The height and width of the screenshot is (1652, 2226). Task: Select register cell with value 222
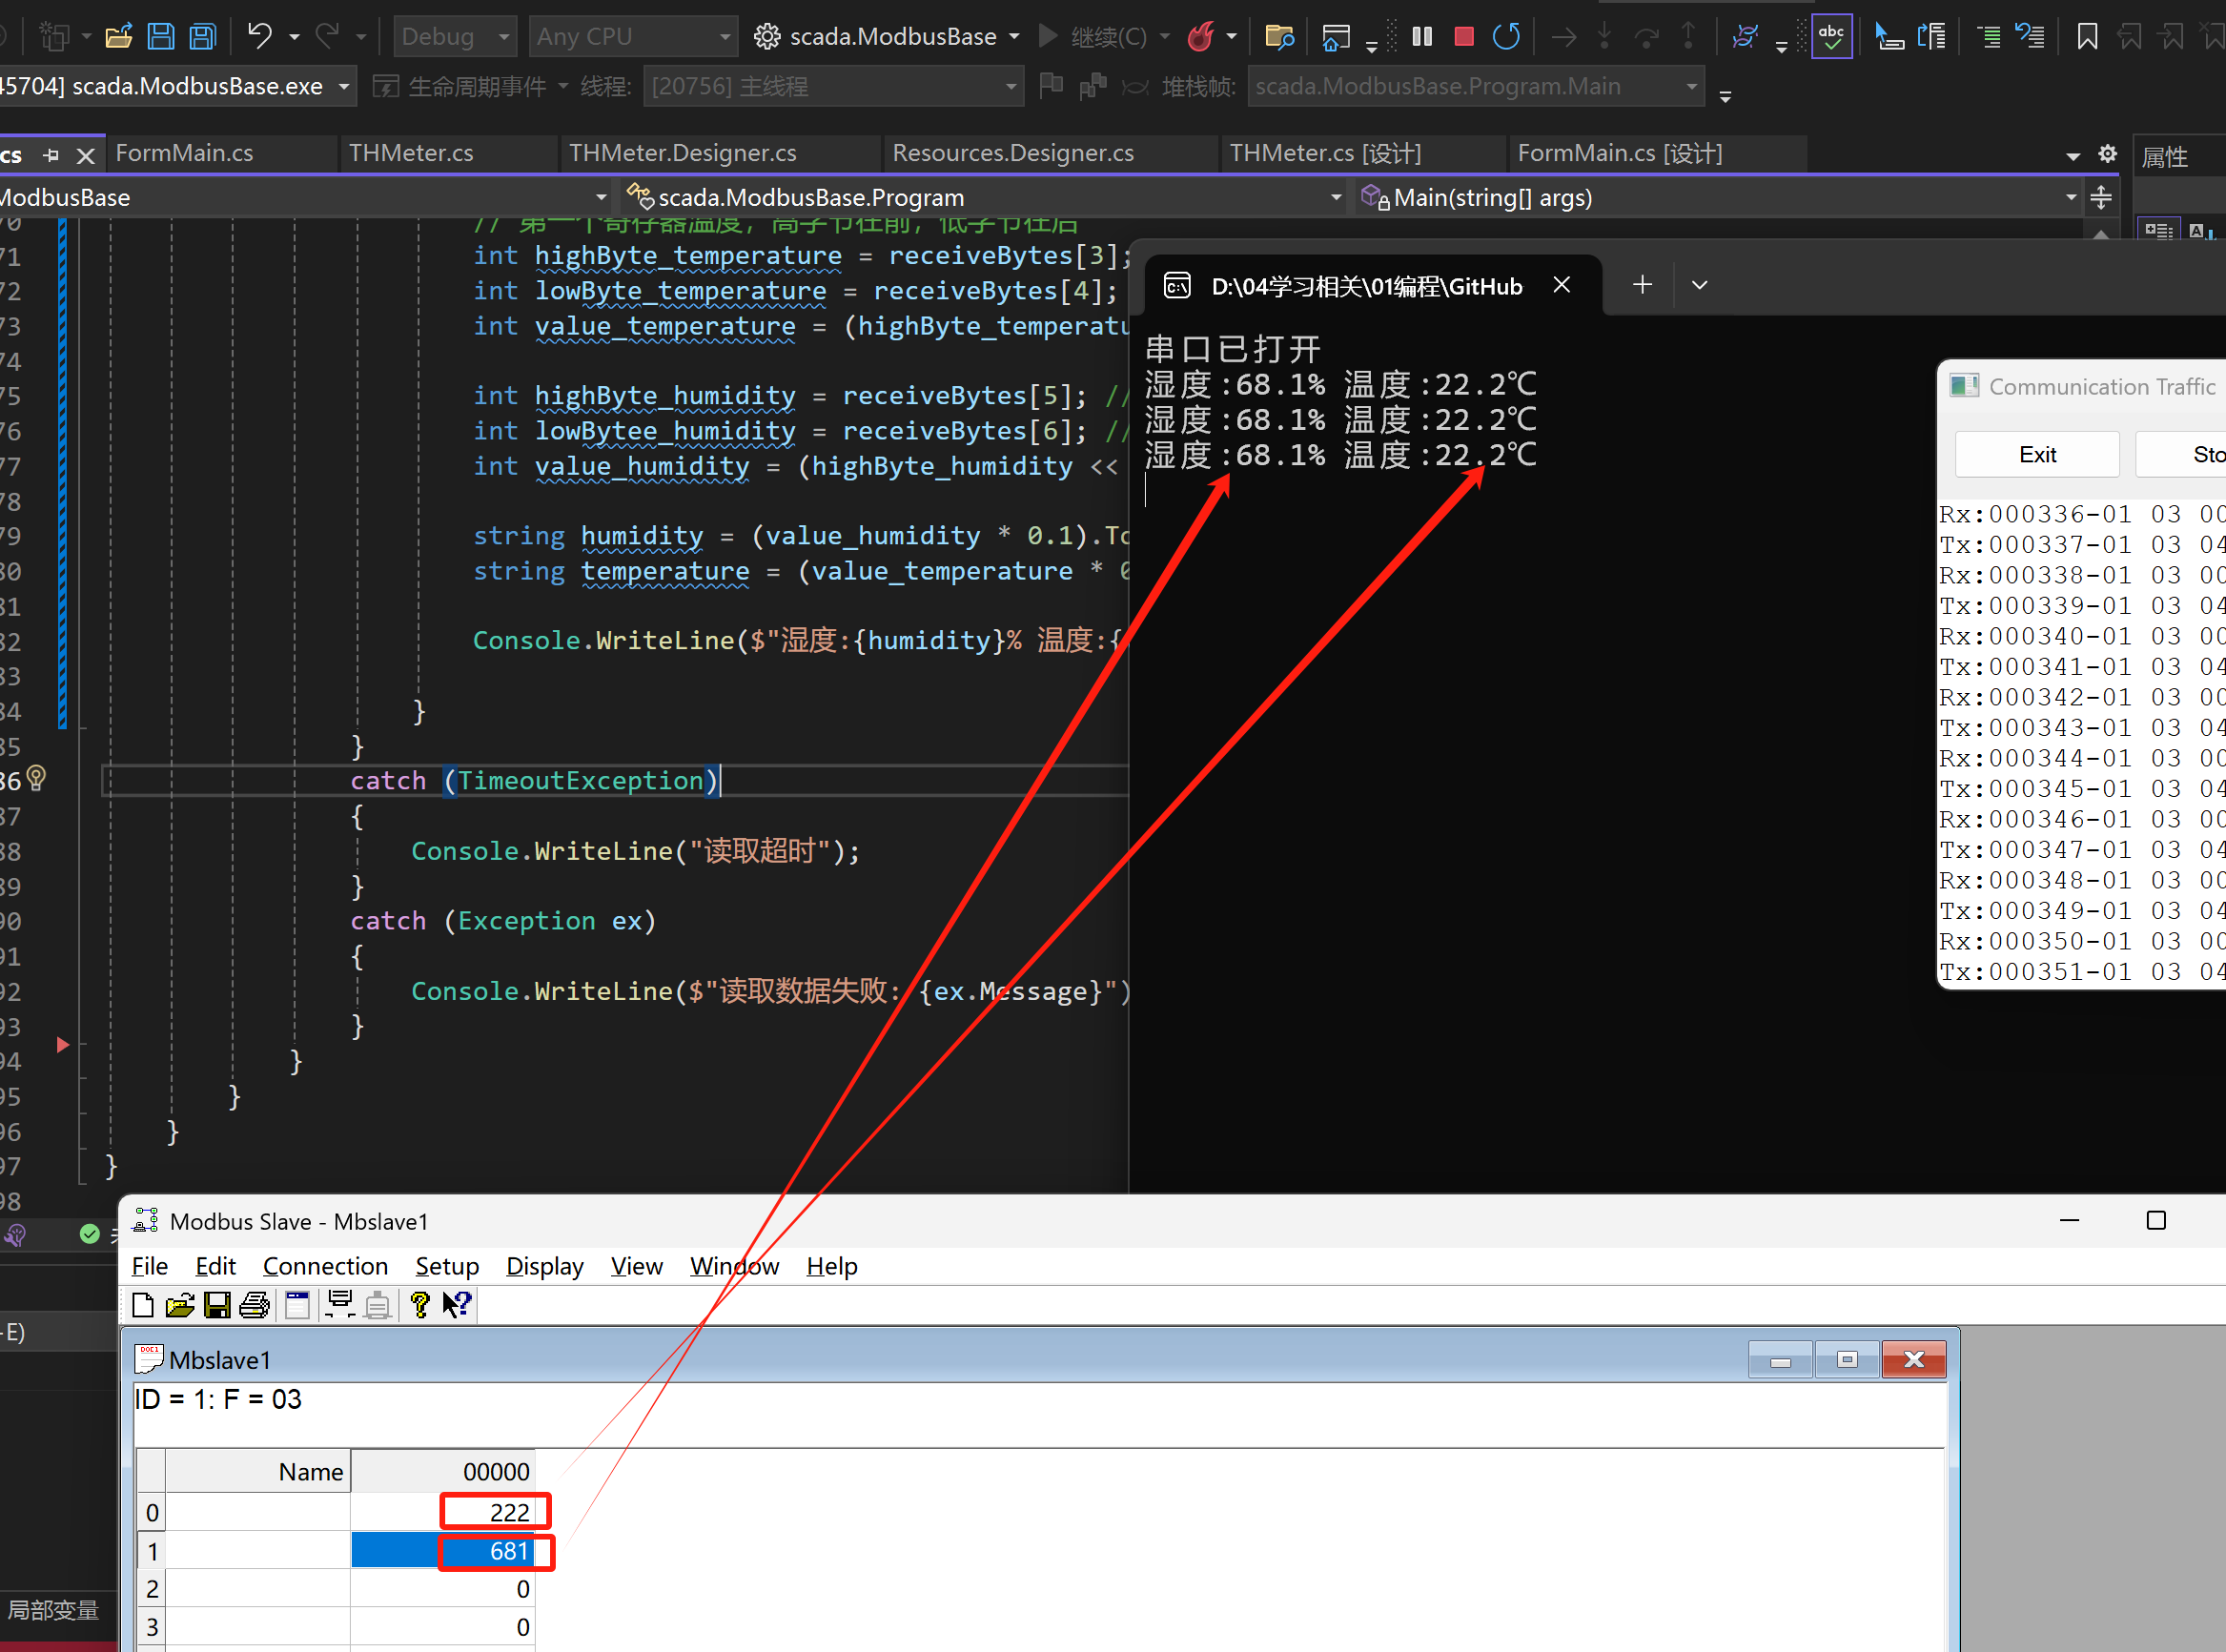(x=443, y=1511)
